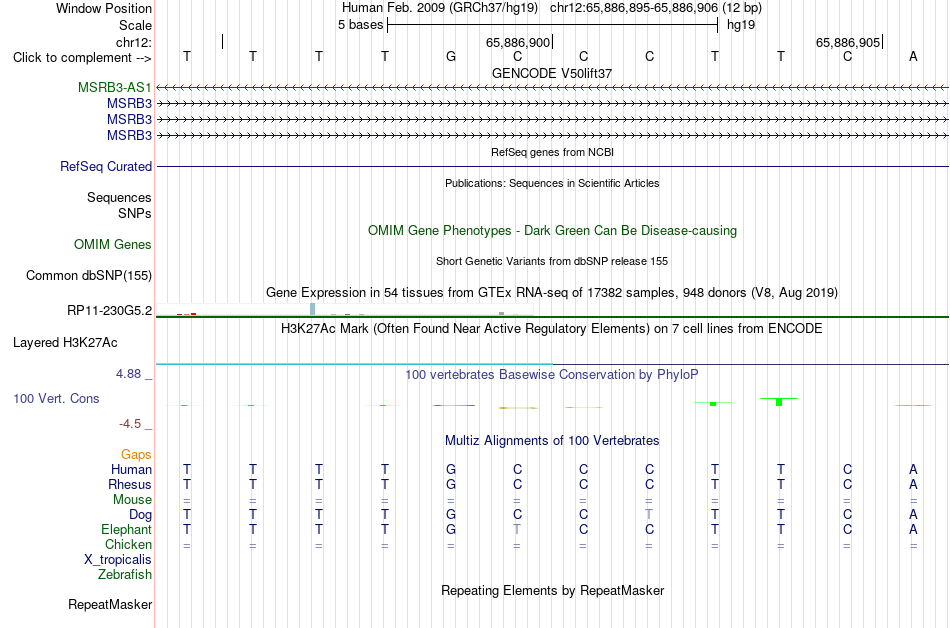Open the Layered H3K27Ac track label

click(x=65, y=343)
